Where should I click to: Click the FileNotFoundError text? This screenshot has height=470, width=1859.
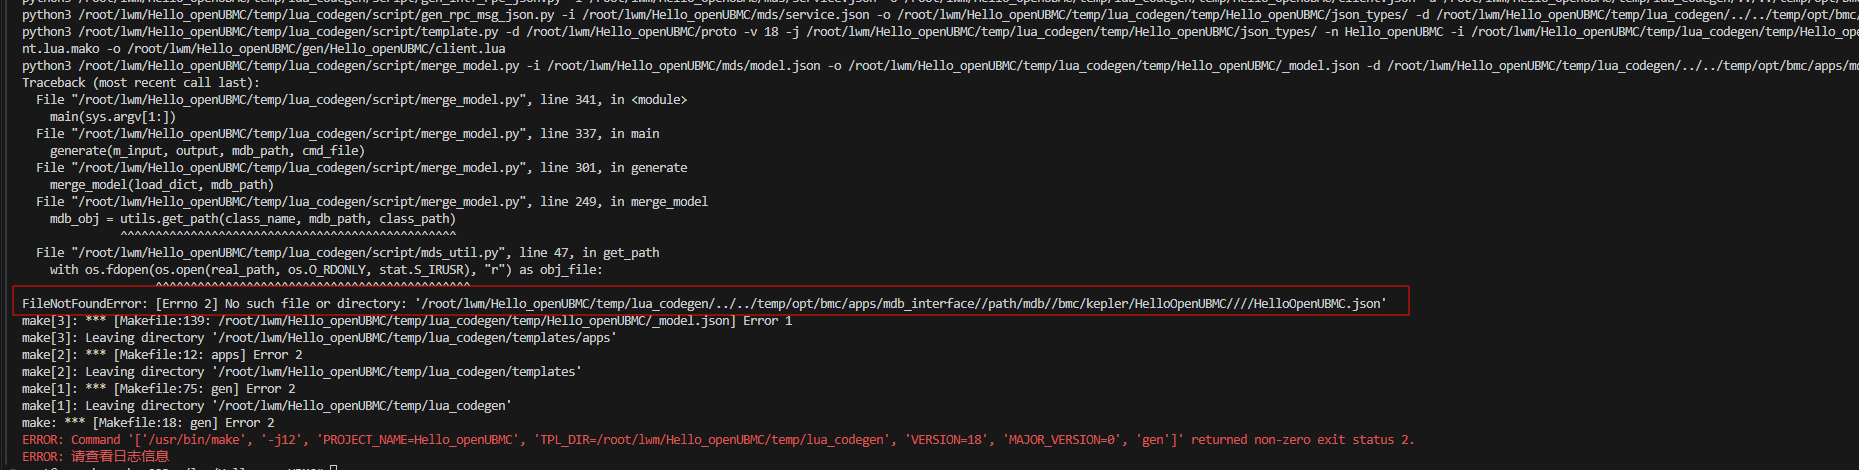pos(85,304)
